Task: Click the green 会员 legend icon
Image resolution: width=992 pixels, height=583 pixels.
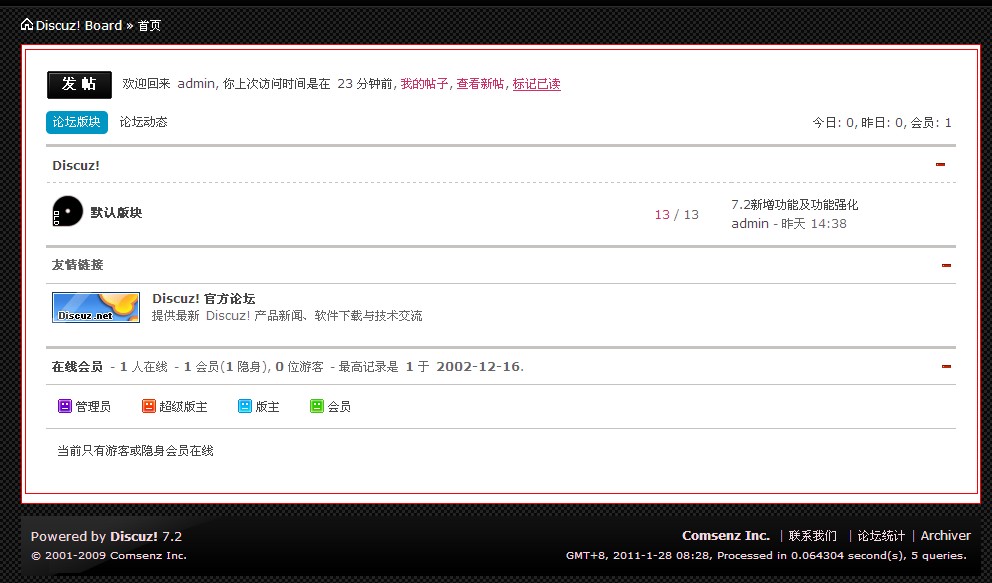Action: pos(317,406)
